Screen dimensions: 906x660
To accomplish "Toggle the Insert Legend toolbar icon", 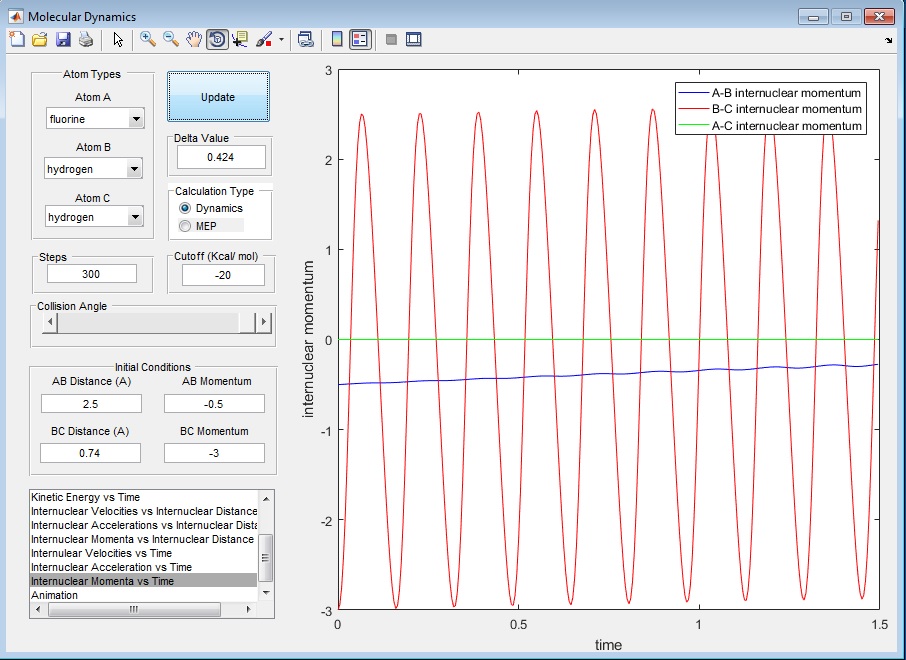I will (x=360, y=40).
